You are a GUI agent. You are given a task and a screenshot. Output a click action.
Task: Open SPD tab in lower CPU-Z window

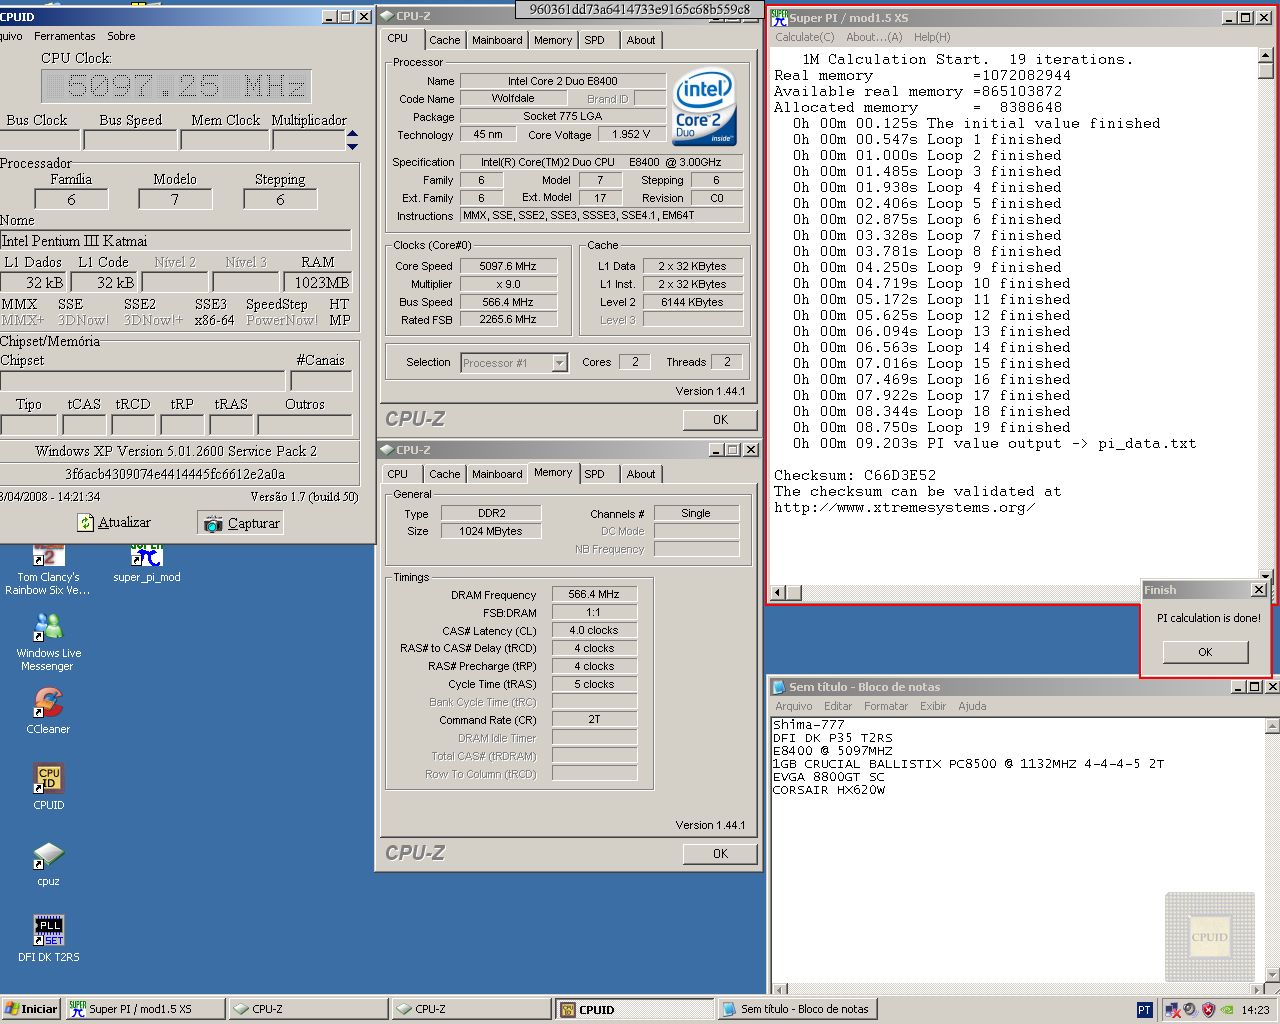pos(595,474)
